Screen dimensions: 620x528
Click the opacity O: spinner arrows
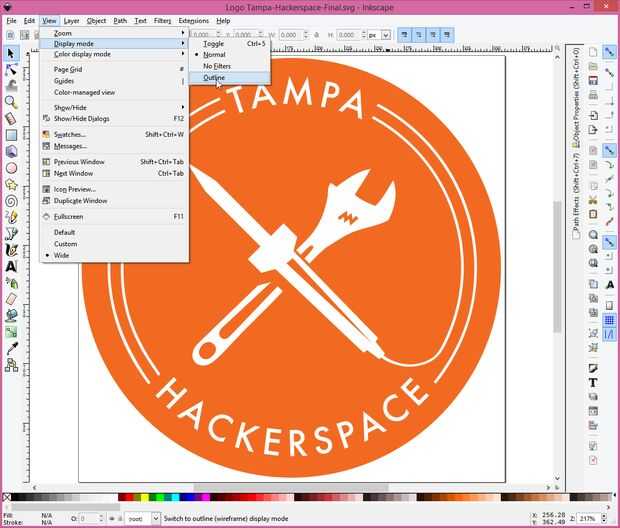pyautogui.click(x=101, y=518)
